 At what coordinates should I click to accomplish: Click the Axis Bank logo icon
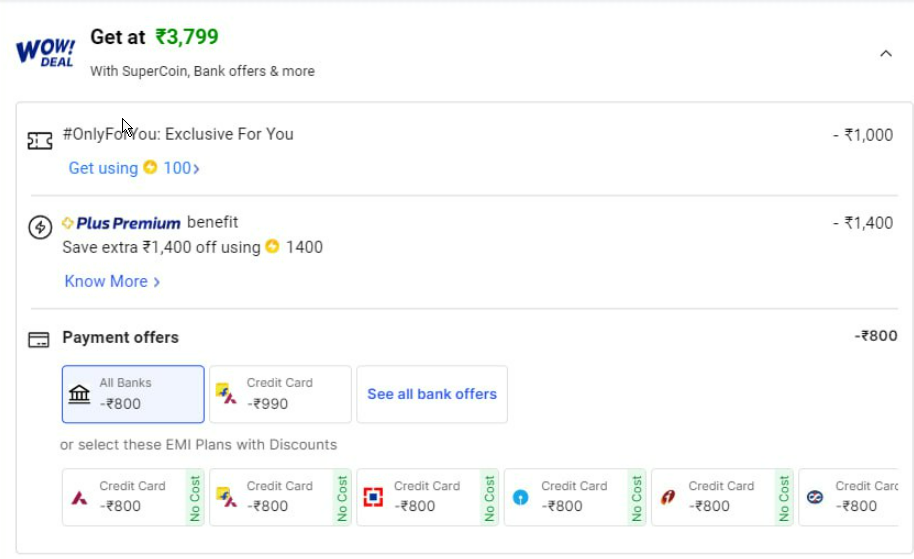tap(79, 498)
